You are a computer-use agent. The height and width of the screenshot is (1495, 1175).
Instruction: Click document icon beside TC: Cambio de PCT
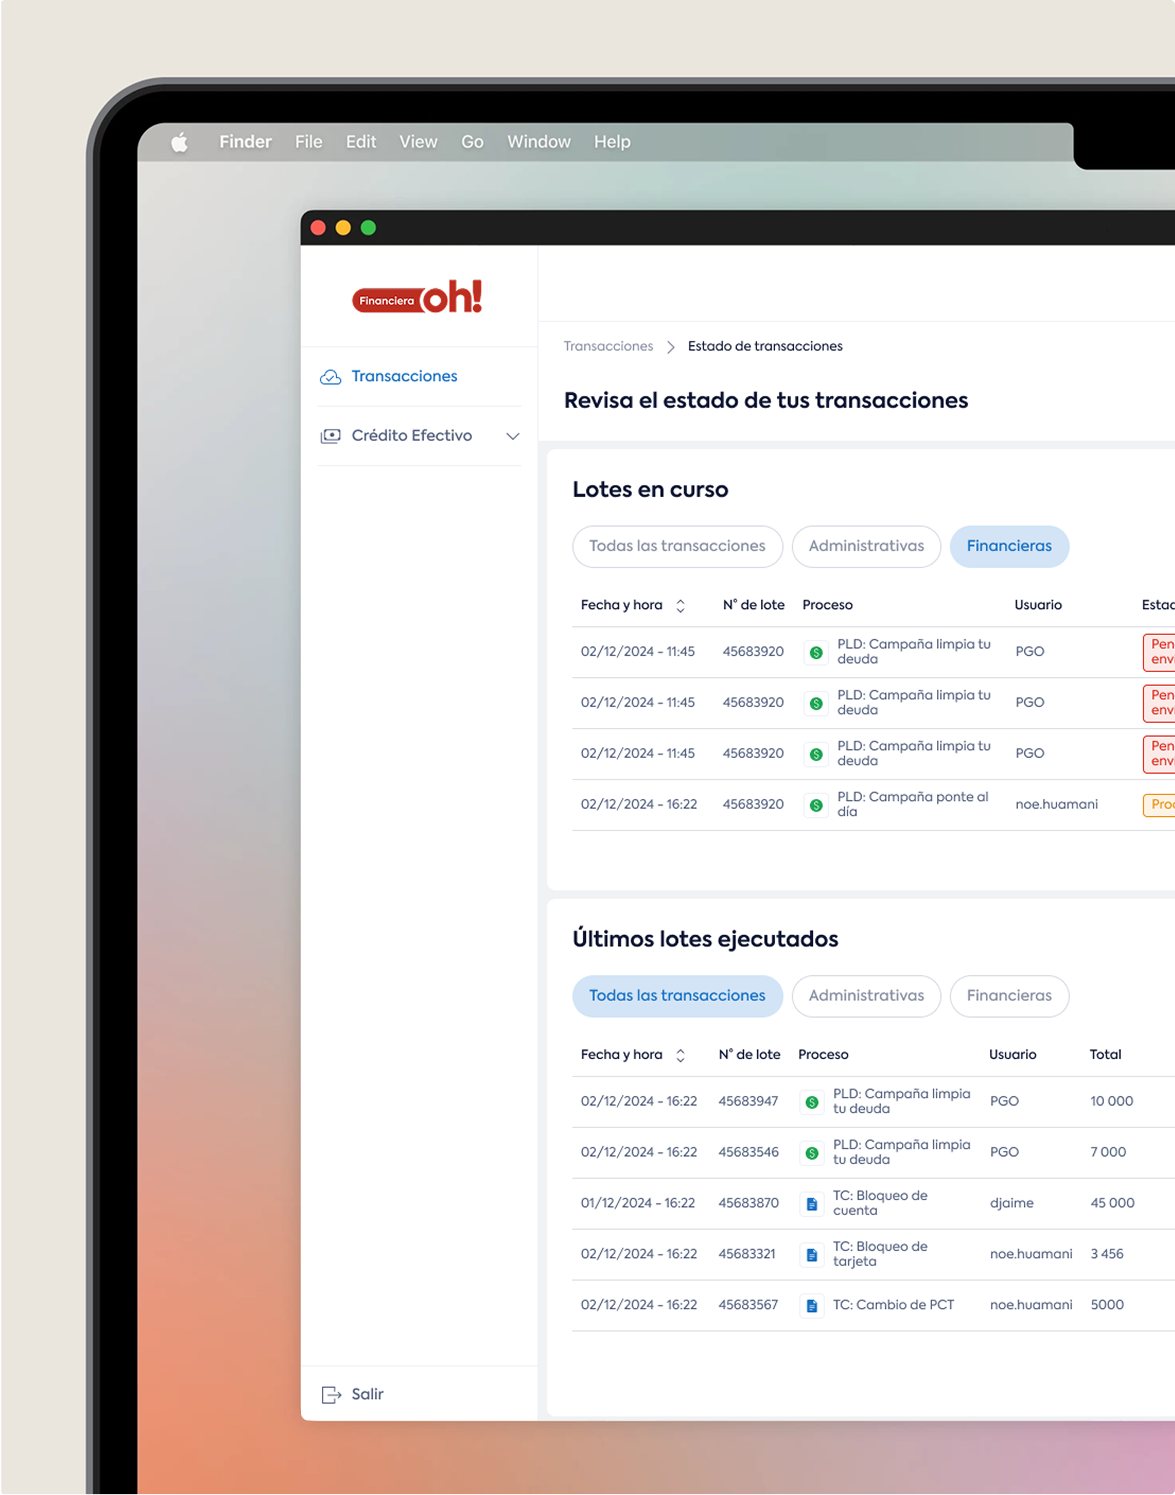click(x=812, y=1306)
